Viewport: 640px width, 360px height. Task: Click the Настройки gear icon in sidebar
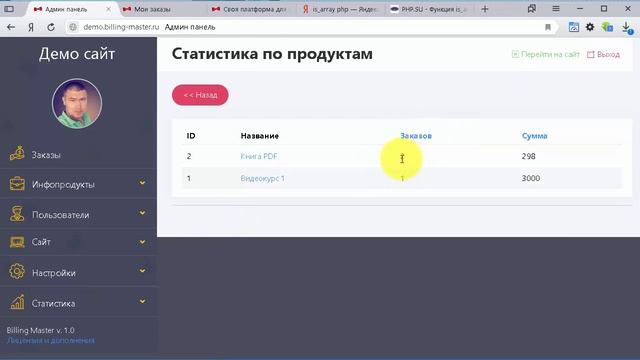tap(17, 271)
